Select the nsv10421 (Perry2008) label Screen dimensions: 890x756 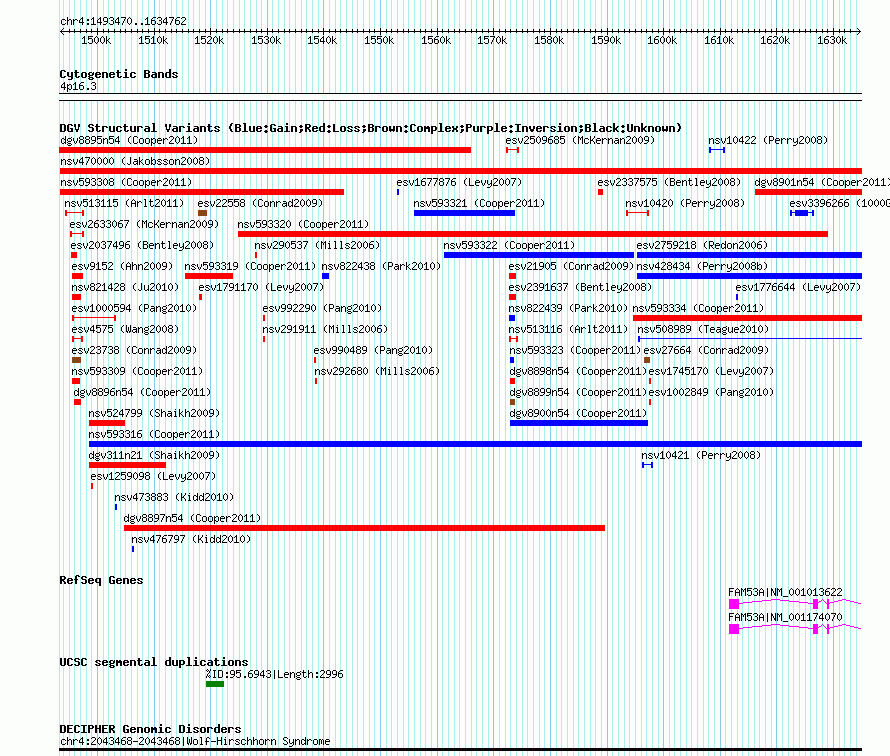(x=701, y=455)
